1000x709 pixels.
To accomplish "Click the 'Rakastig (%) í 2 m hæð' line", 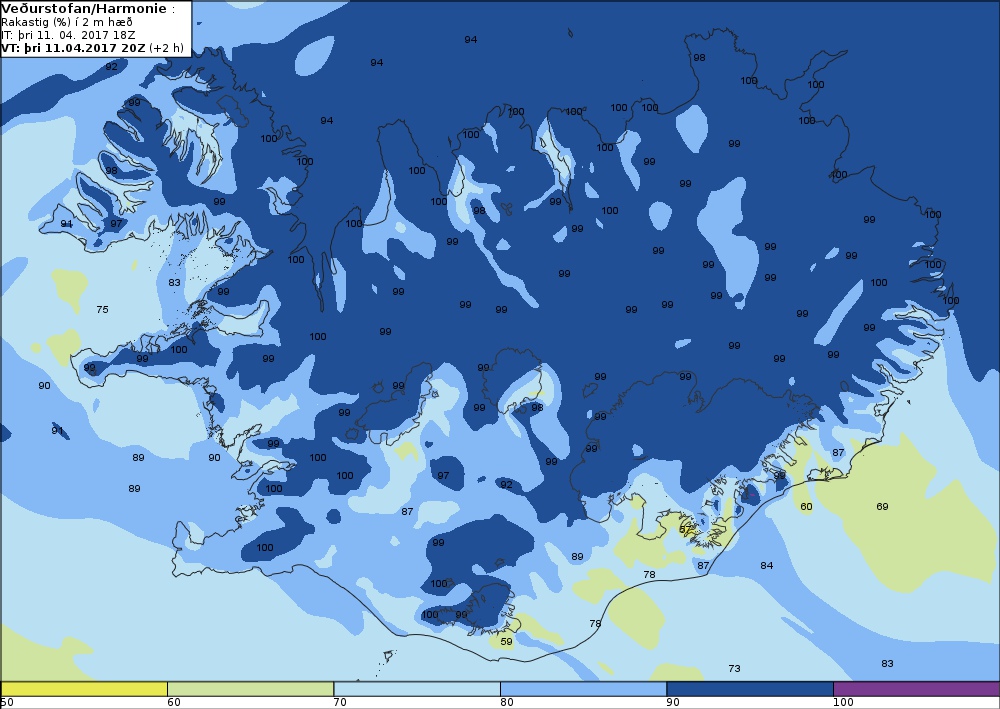I will pos(67,22).
